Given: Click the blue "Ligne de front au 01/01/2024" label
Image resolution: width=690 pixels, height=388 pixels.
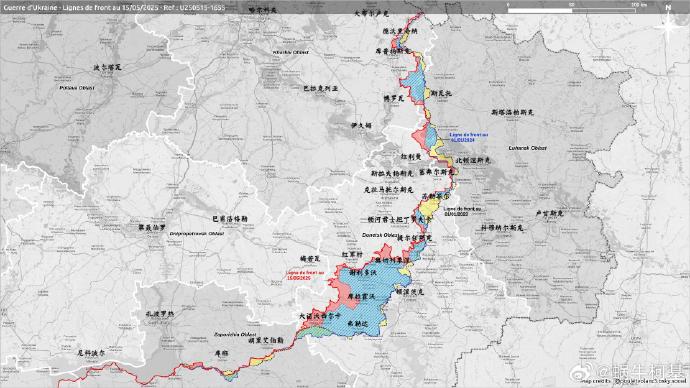Looking at the screenshot, I should point(468,137).
